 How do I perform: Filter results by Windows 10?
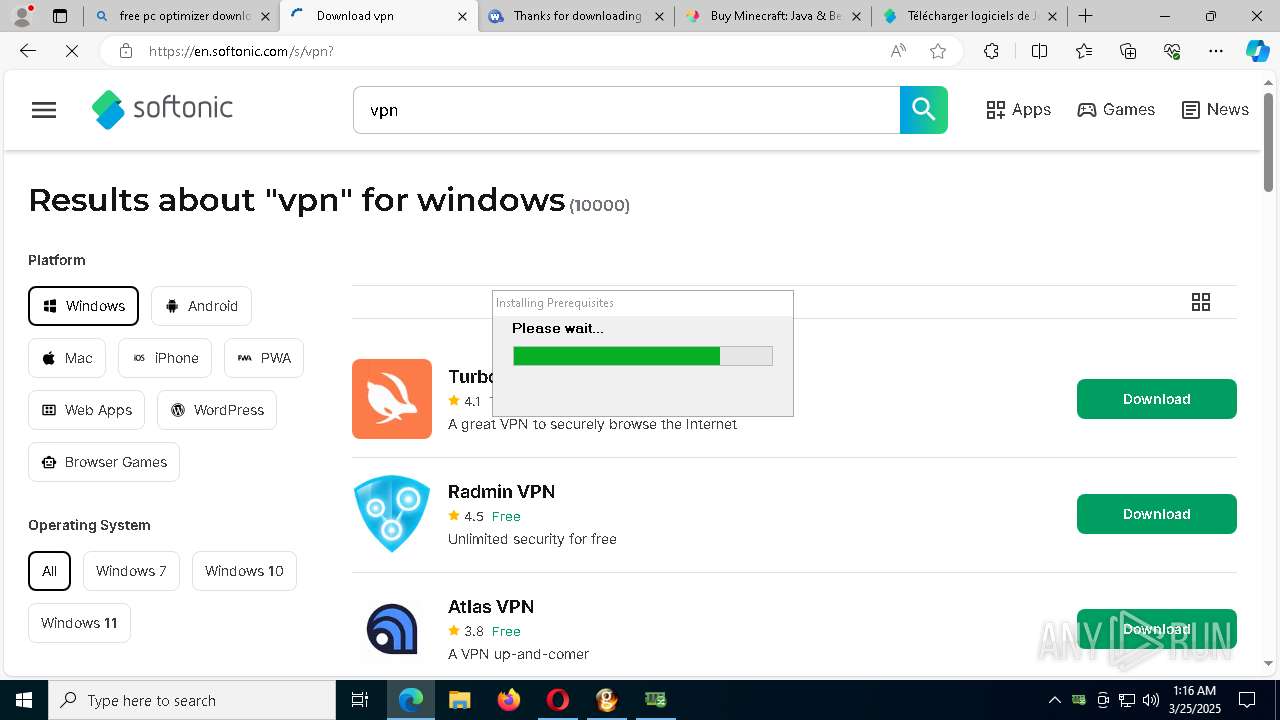click(244, 571)
